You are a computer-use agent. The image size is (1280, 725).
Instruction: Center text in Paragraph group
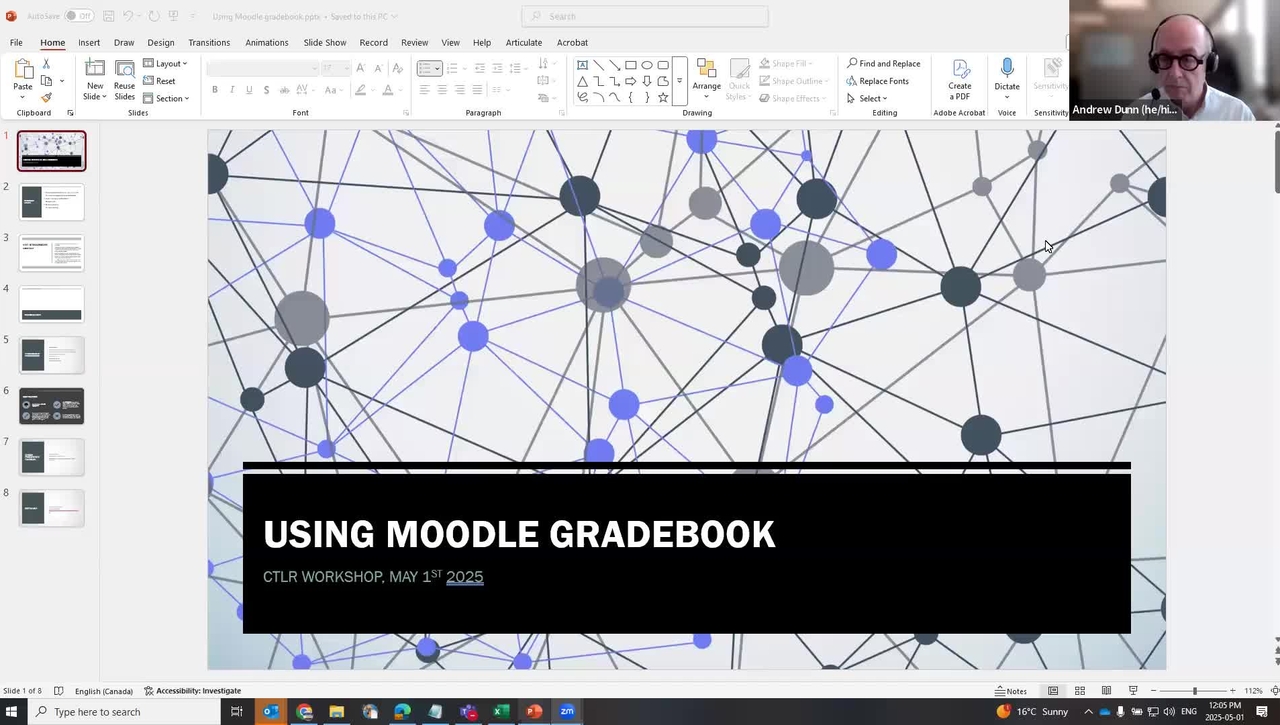point(442,90)
